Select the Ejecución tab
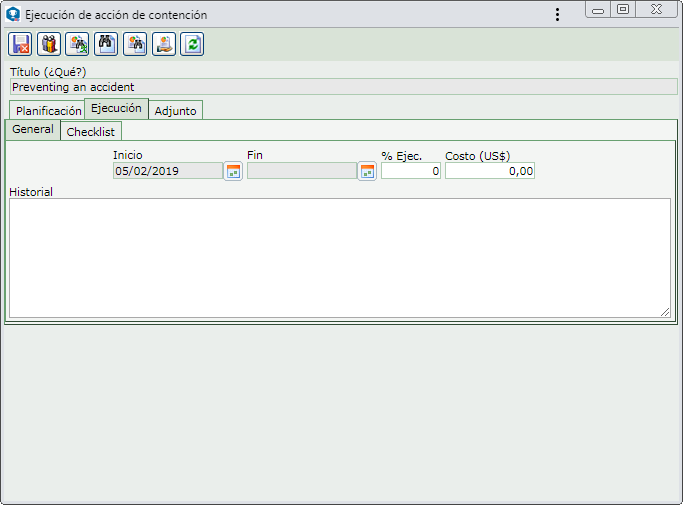 pos(116,108)
